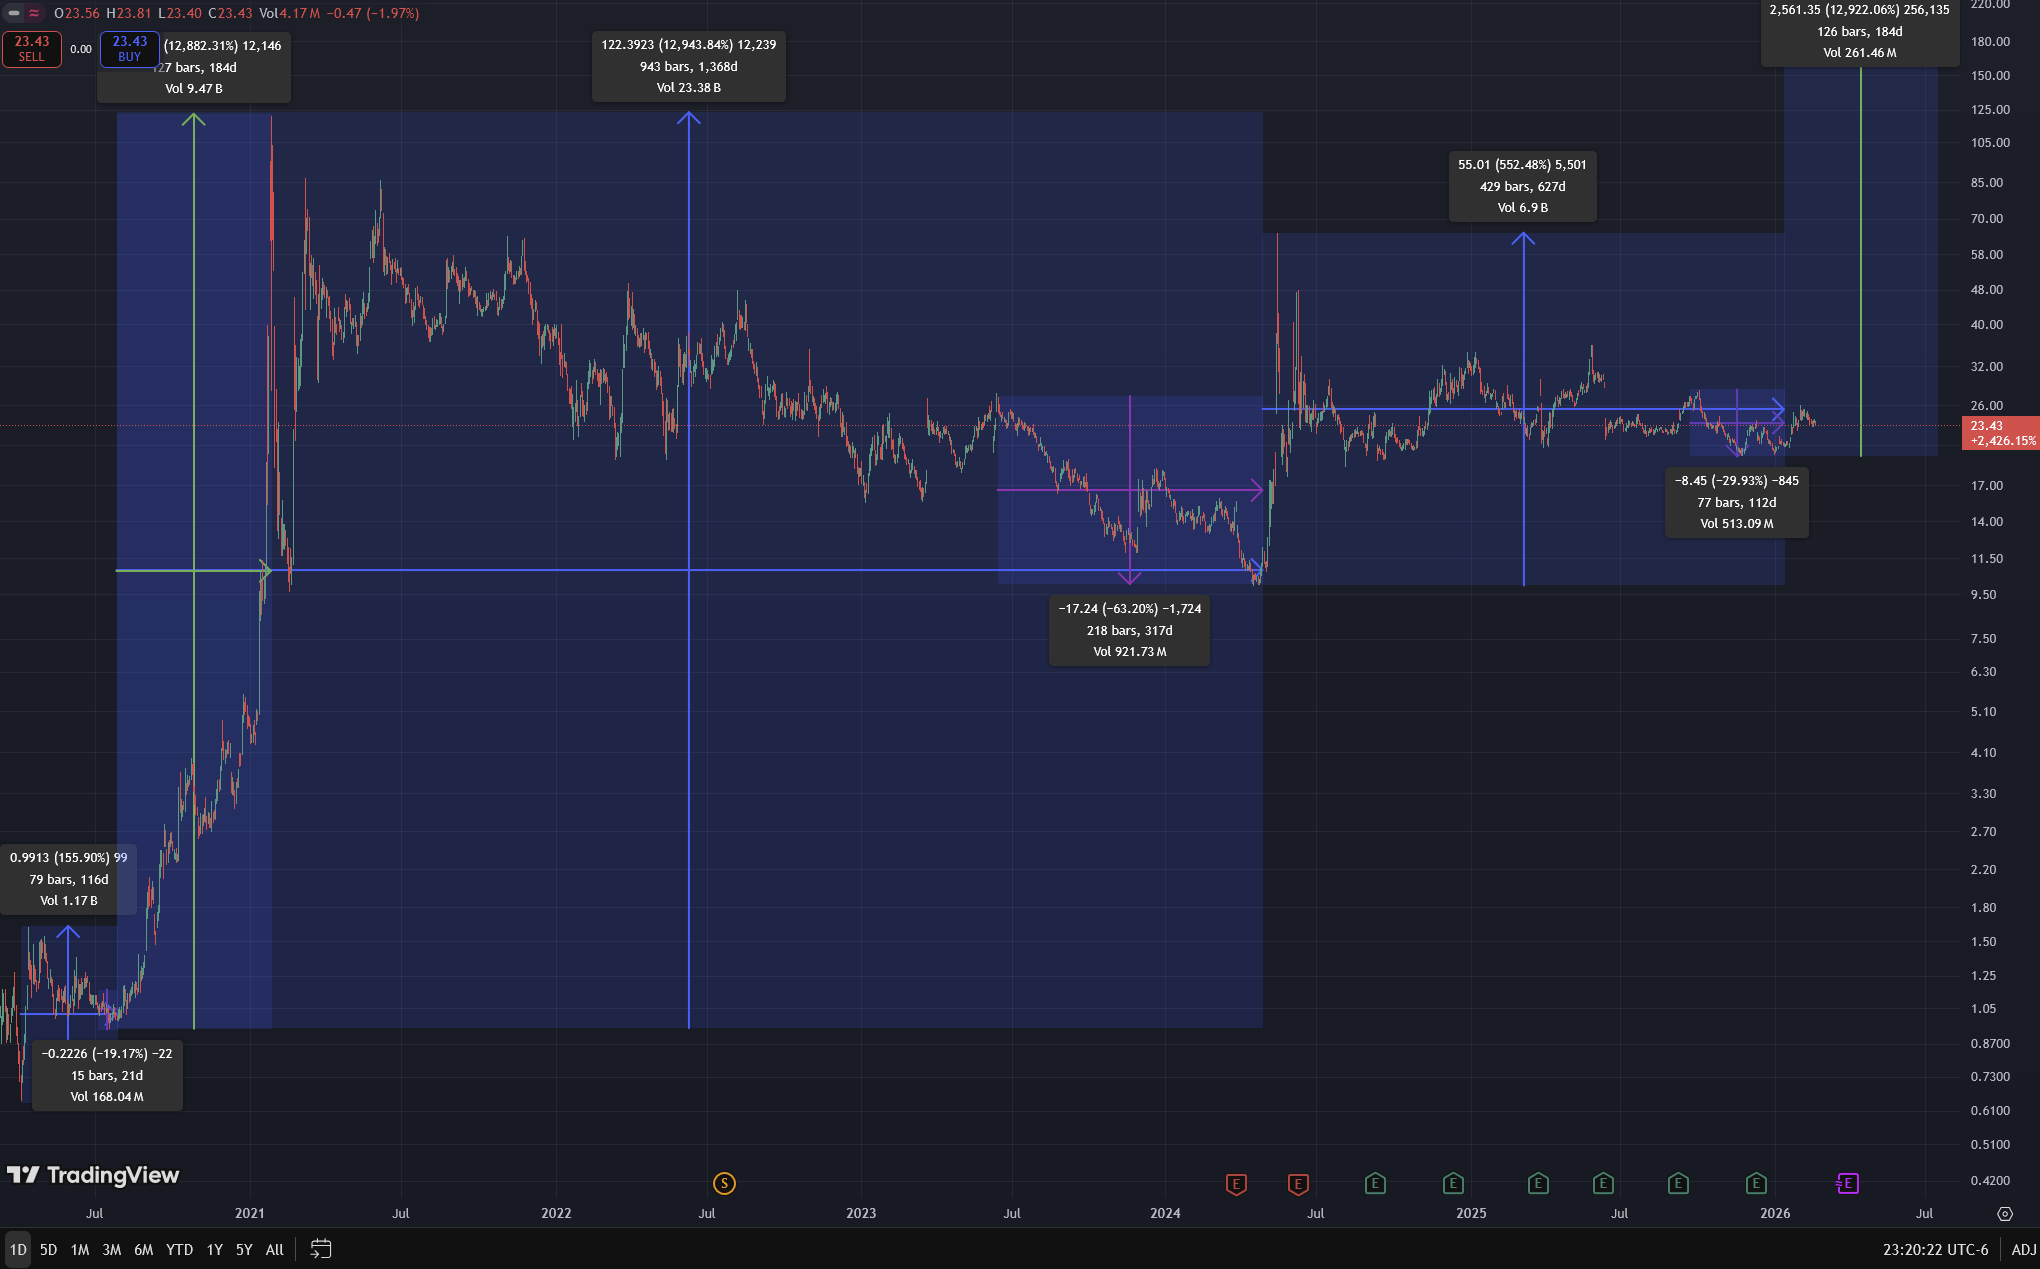Click the purple upcoming earnings E marker
The image size is (2040, 1269).
pyautogui.click(x=1847, y=1184)
